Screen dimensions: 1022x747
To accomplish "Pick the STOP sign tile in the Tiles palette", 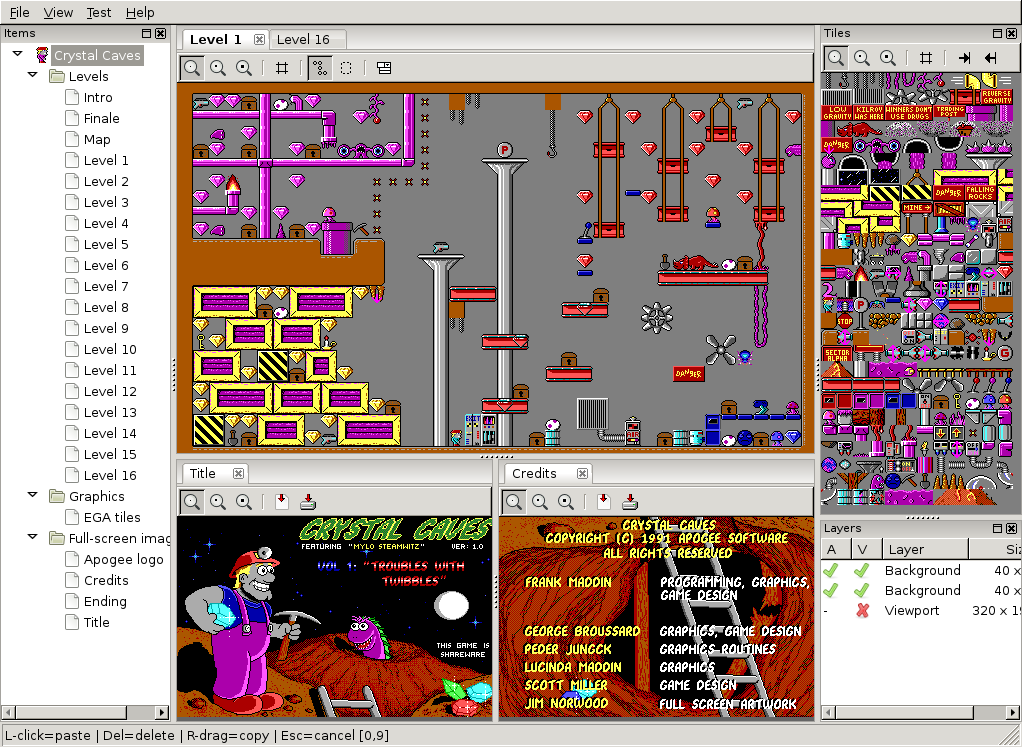I will [x=845, y=321].
